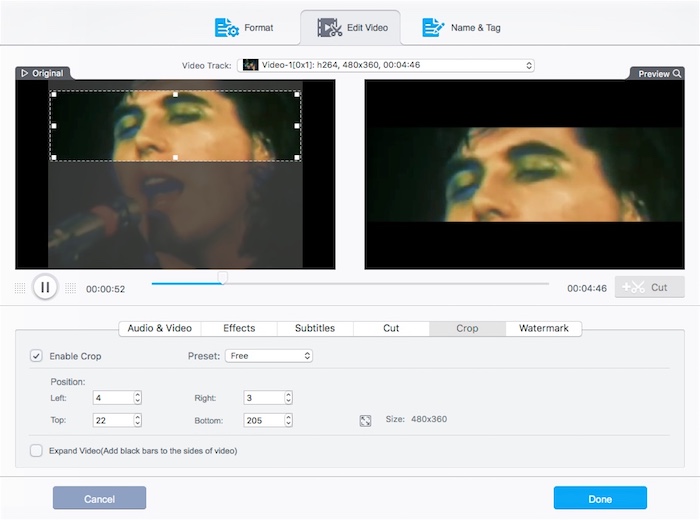The image size is (700, 520).
Task: Click the Preview video pane
Action: (524, 175)
